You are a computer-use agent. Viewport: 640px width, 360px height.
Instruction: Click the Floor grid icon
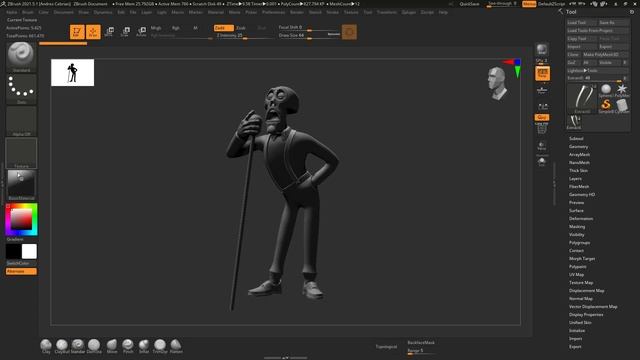[542, 90]
